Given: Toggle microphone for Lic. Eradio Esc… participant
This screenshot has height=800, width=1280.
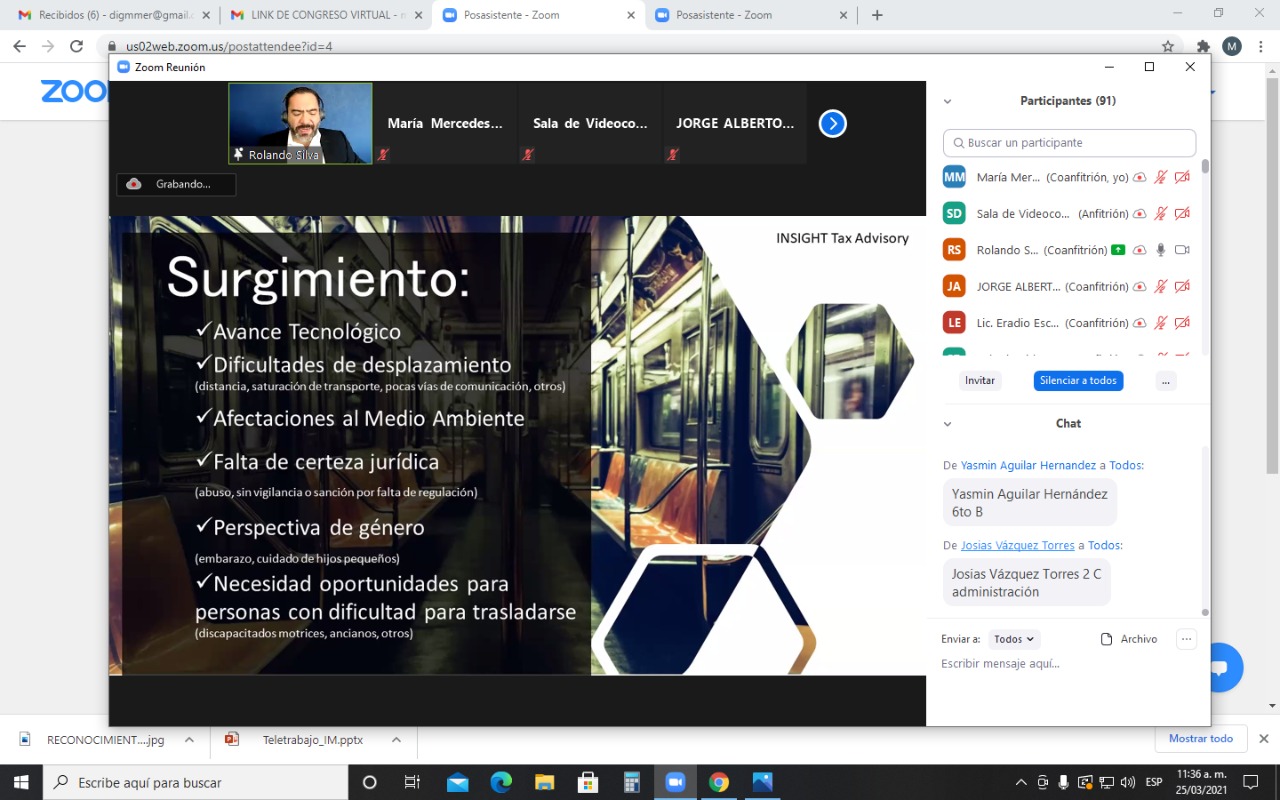Looking at the screenshot, I should tap(1161, 323).
